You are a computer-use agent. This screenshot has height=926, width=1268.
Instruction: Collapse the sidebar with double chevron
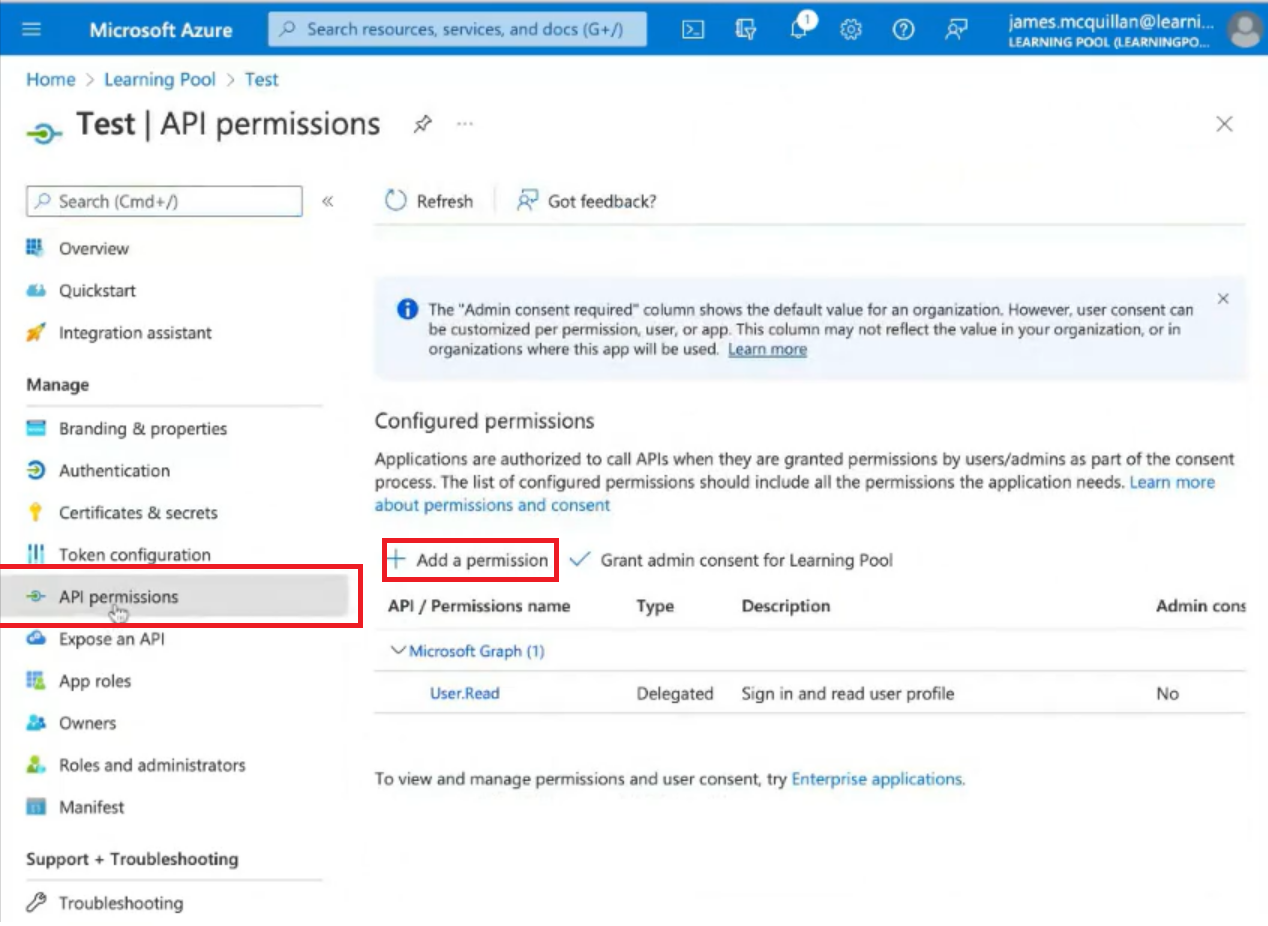[327, 201]
